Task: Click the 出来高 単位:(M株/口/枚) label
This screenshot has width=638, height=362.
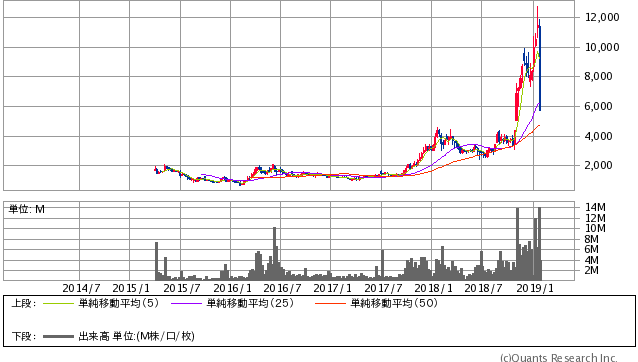Action: (x=136, y=336)
